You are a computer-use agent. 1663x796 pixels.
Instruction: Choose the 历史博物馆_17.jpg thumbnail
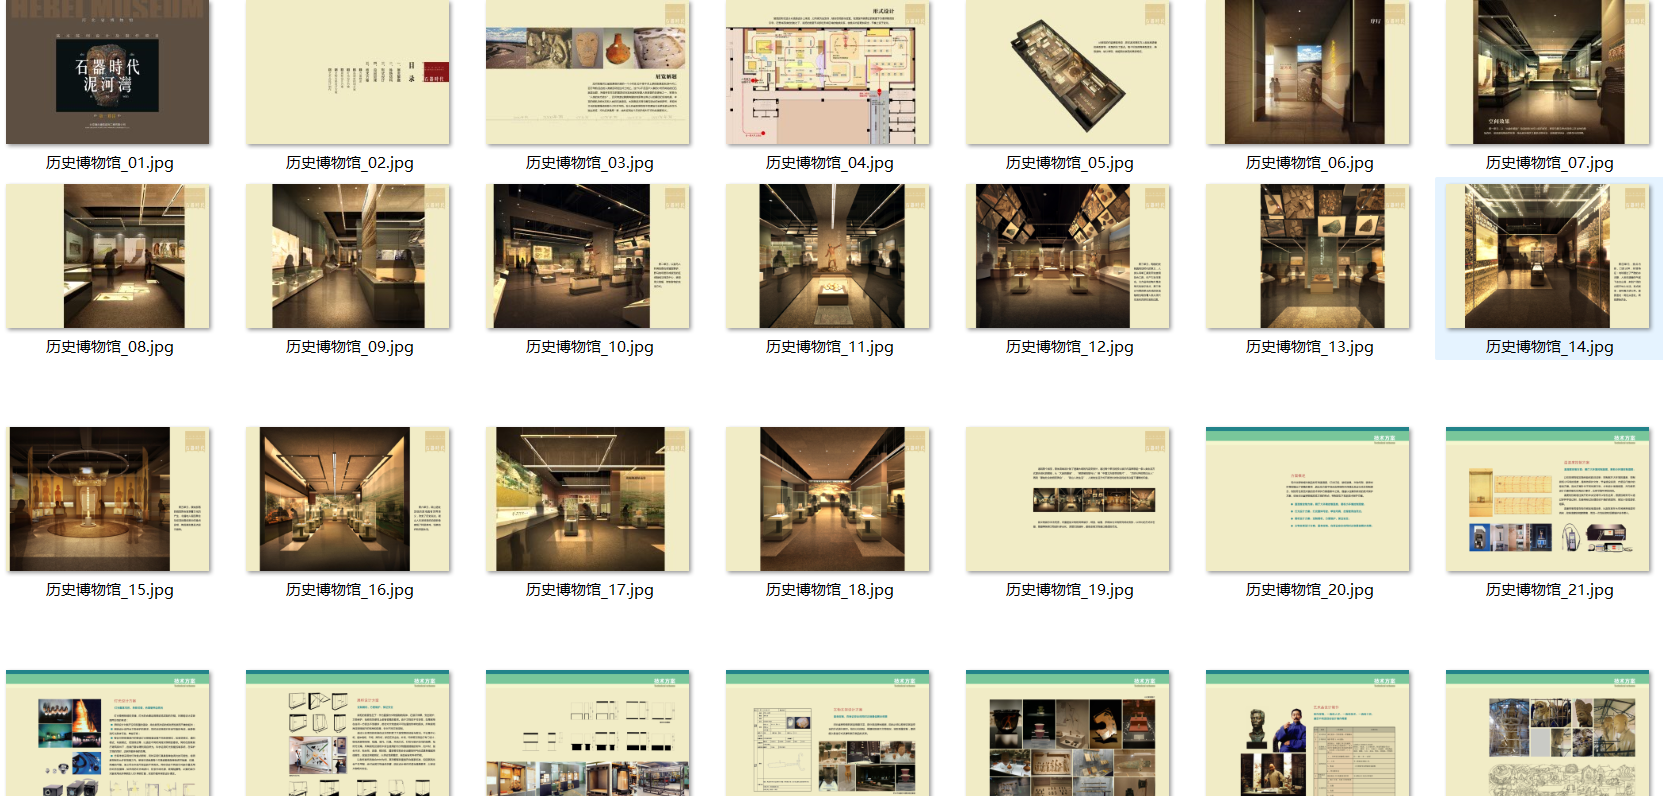[x=588, y=499]
